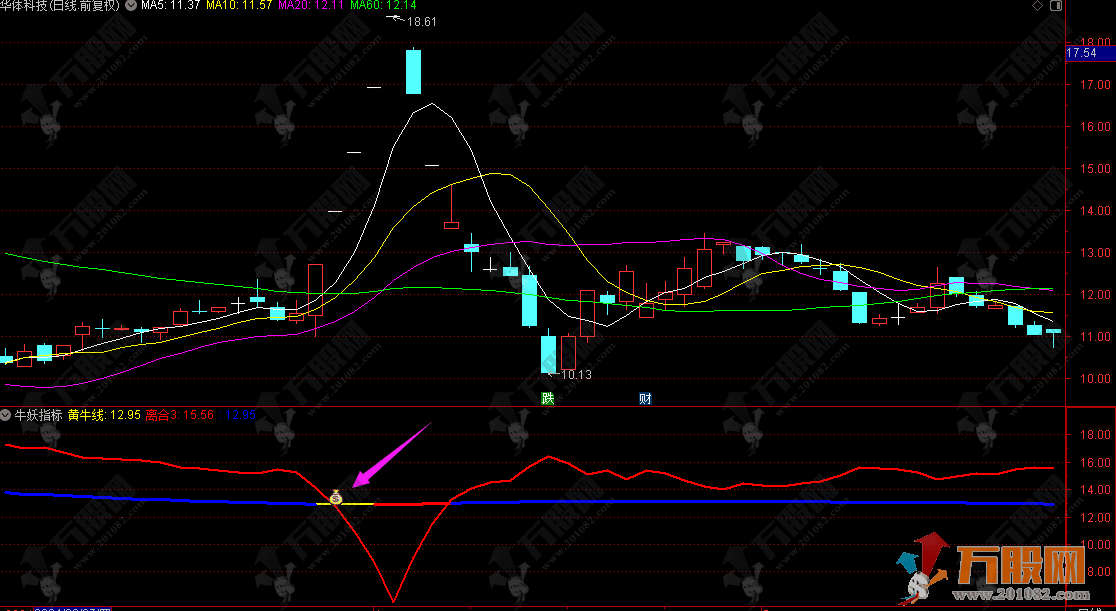
Task: Click the 17.00 price axis label
Action: 1095,85
